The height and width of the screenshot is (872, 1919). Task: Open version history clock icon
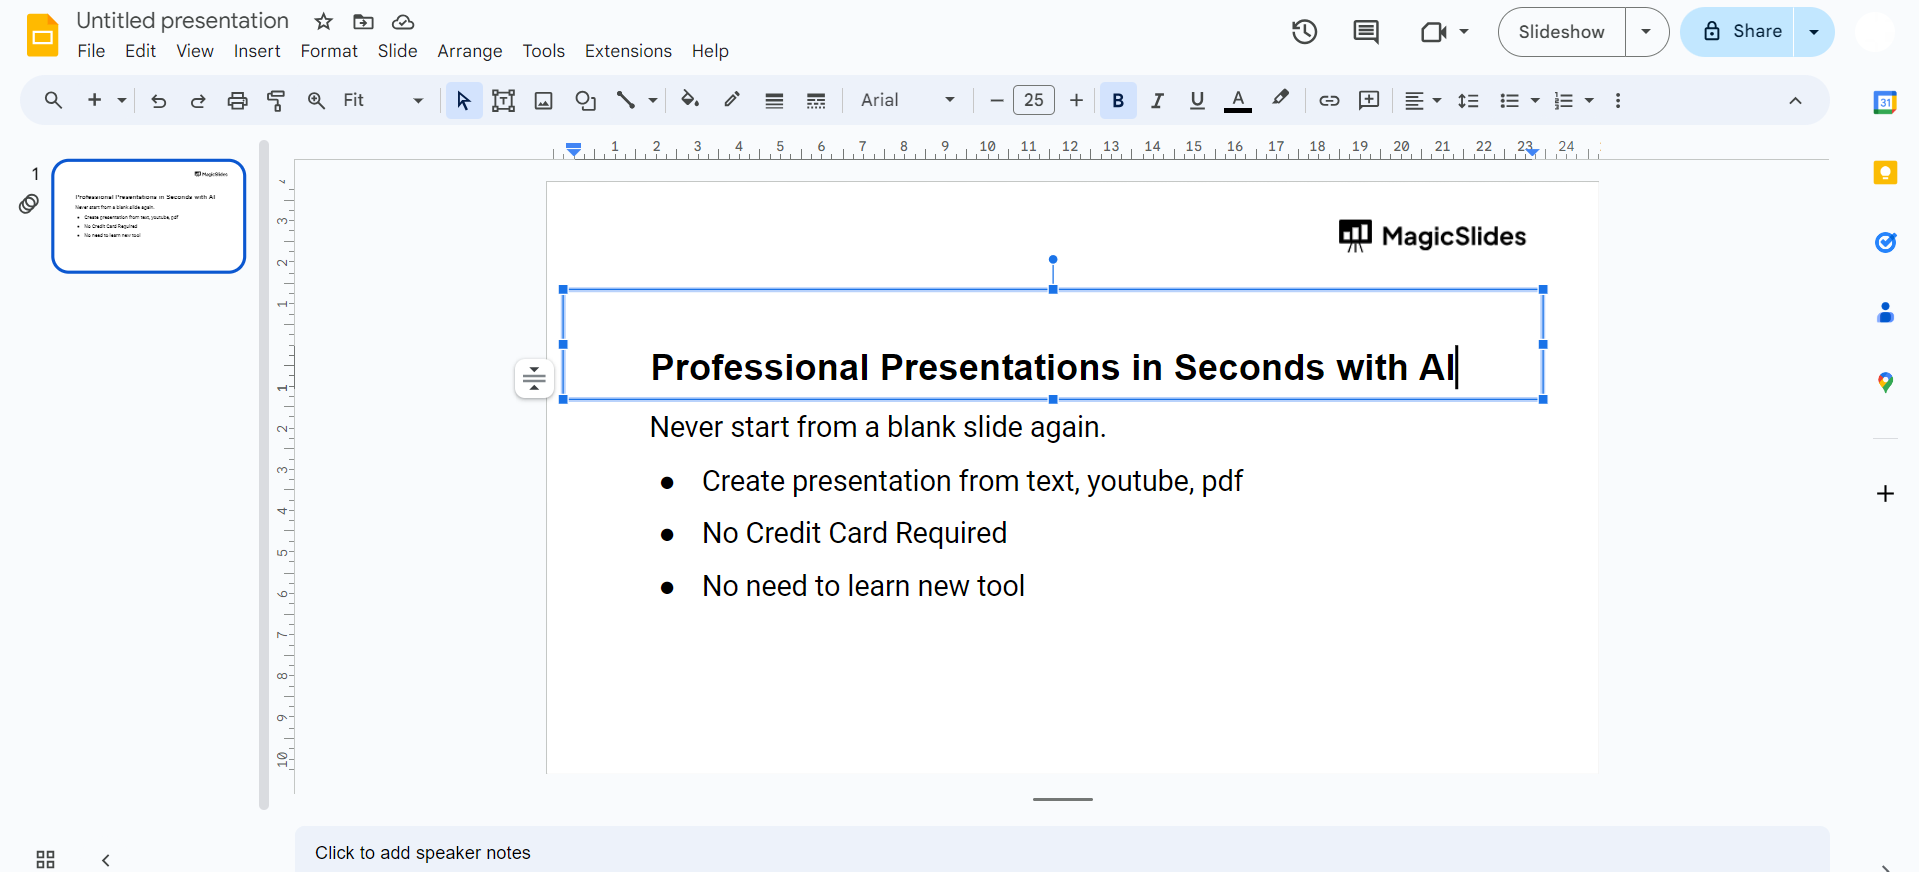pyautogui.click(x=1304, y=32)
